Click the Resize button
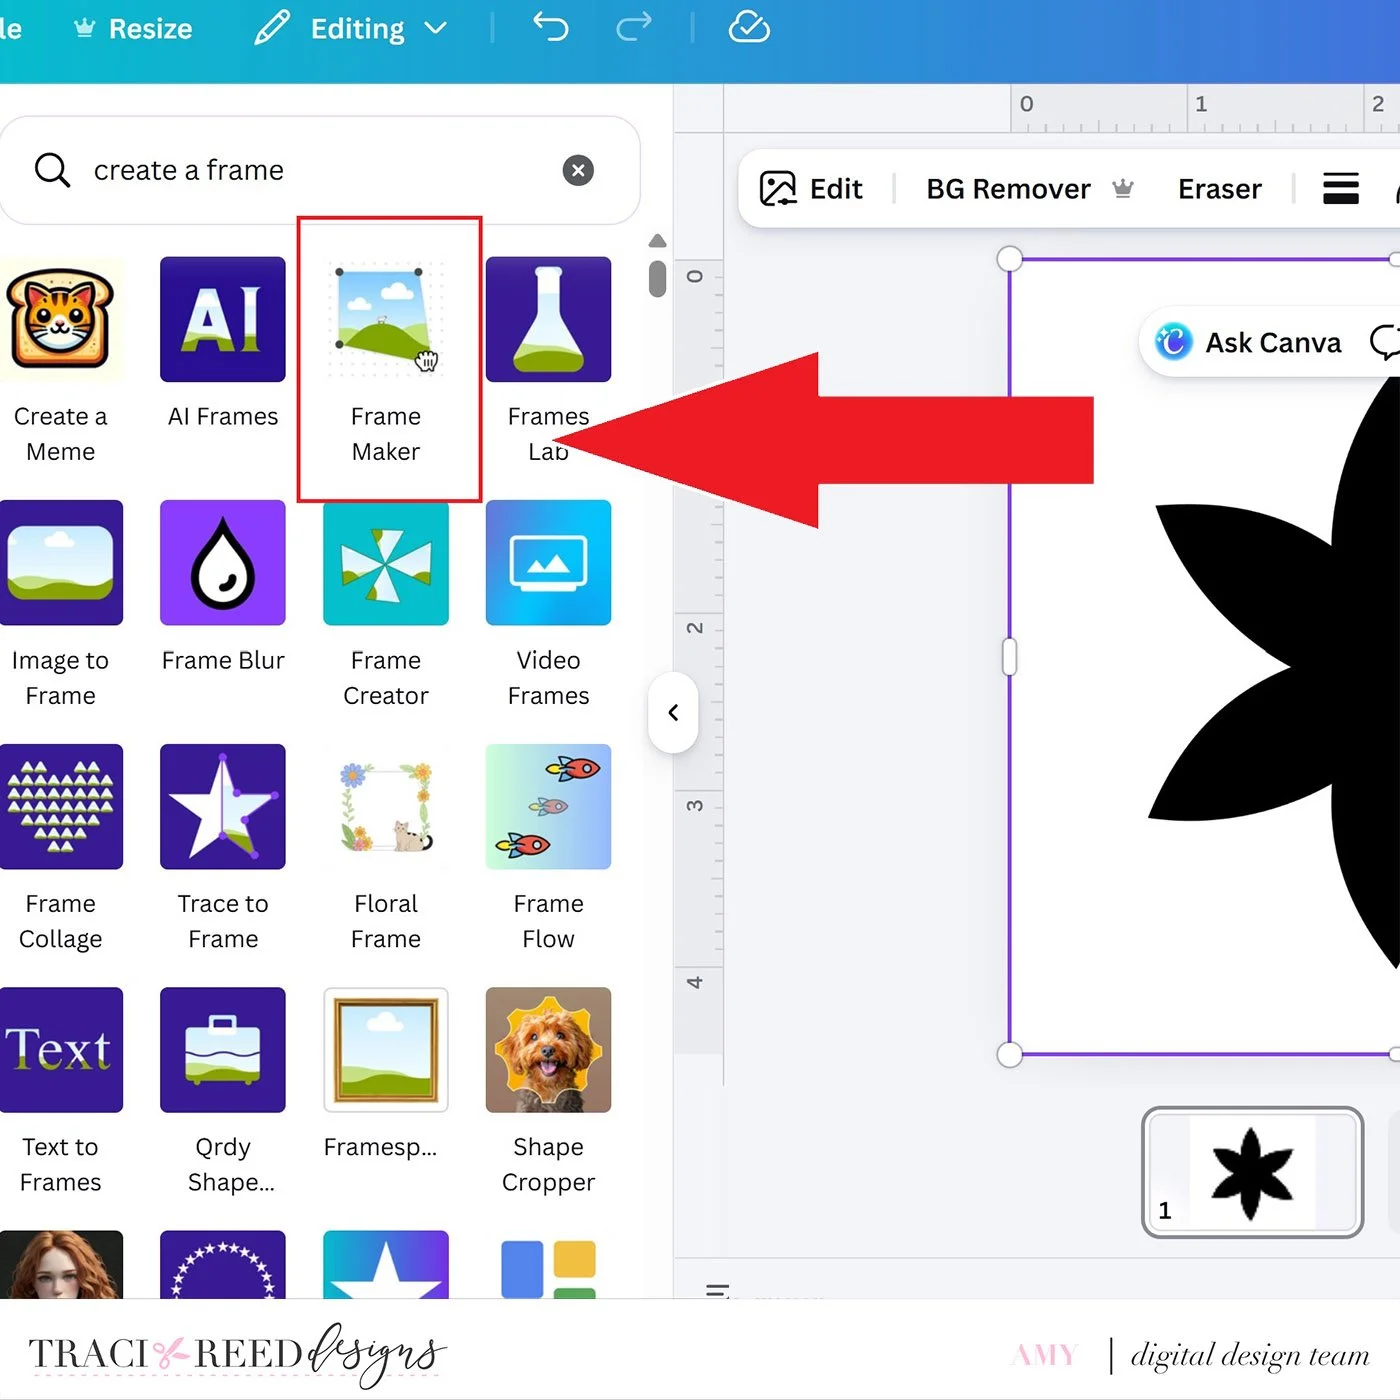The width and height of the screenshot is (1400, 1400). [133, 29]
